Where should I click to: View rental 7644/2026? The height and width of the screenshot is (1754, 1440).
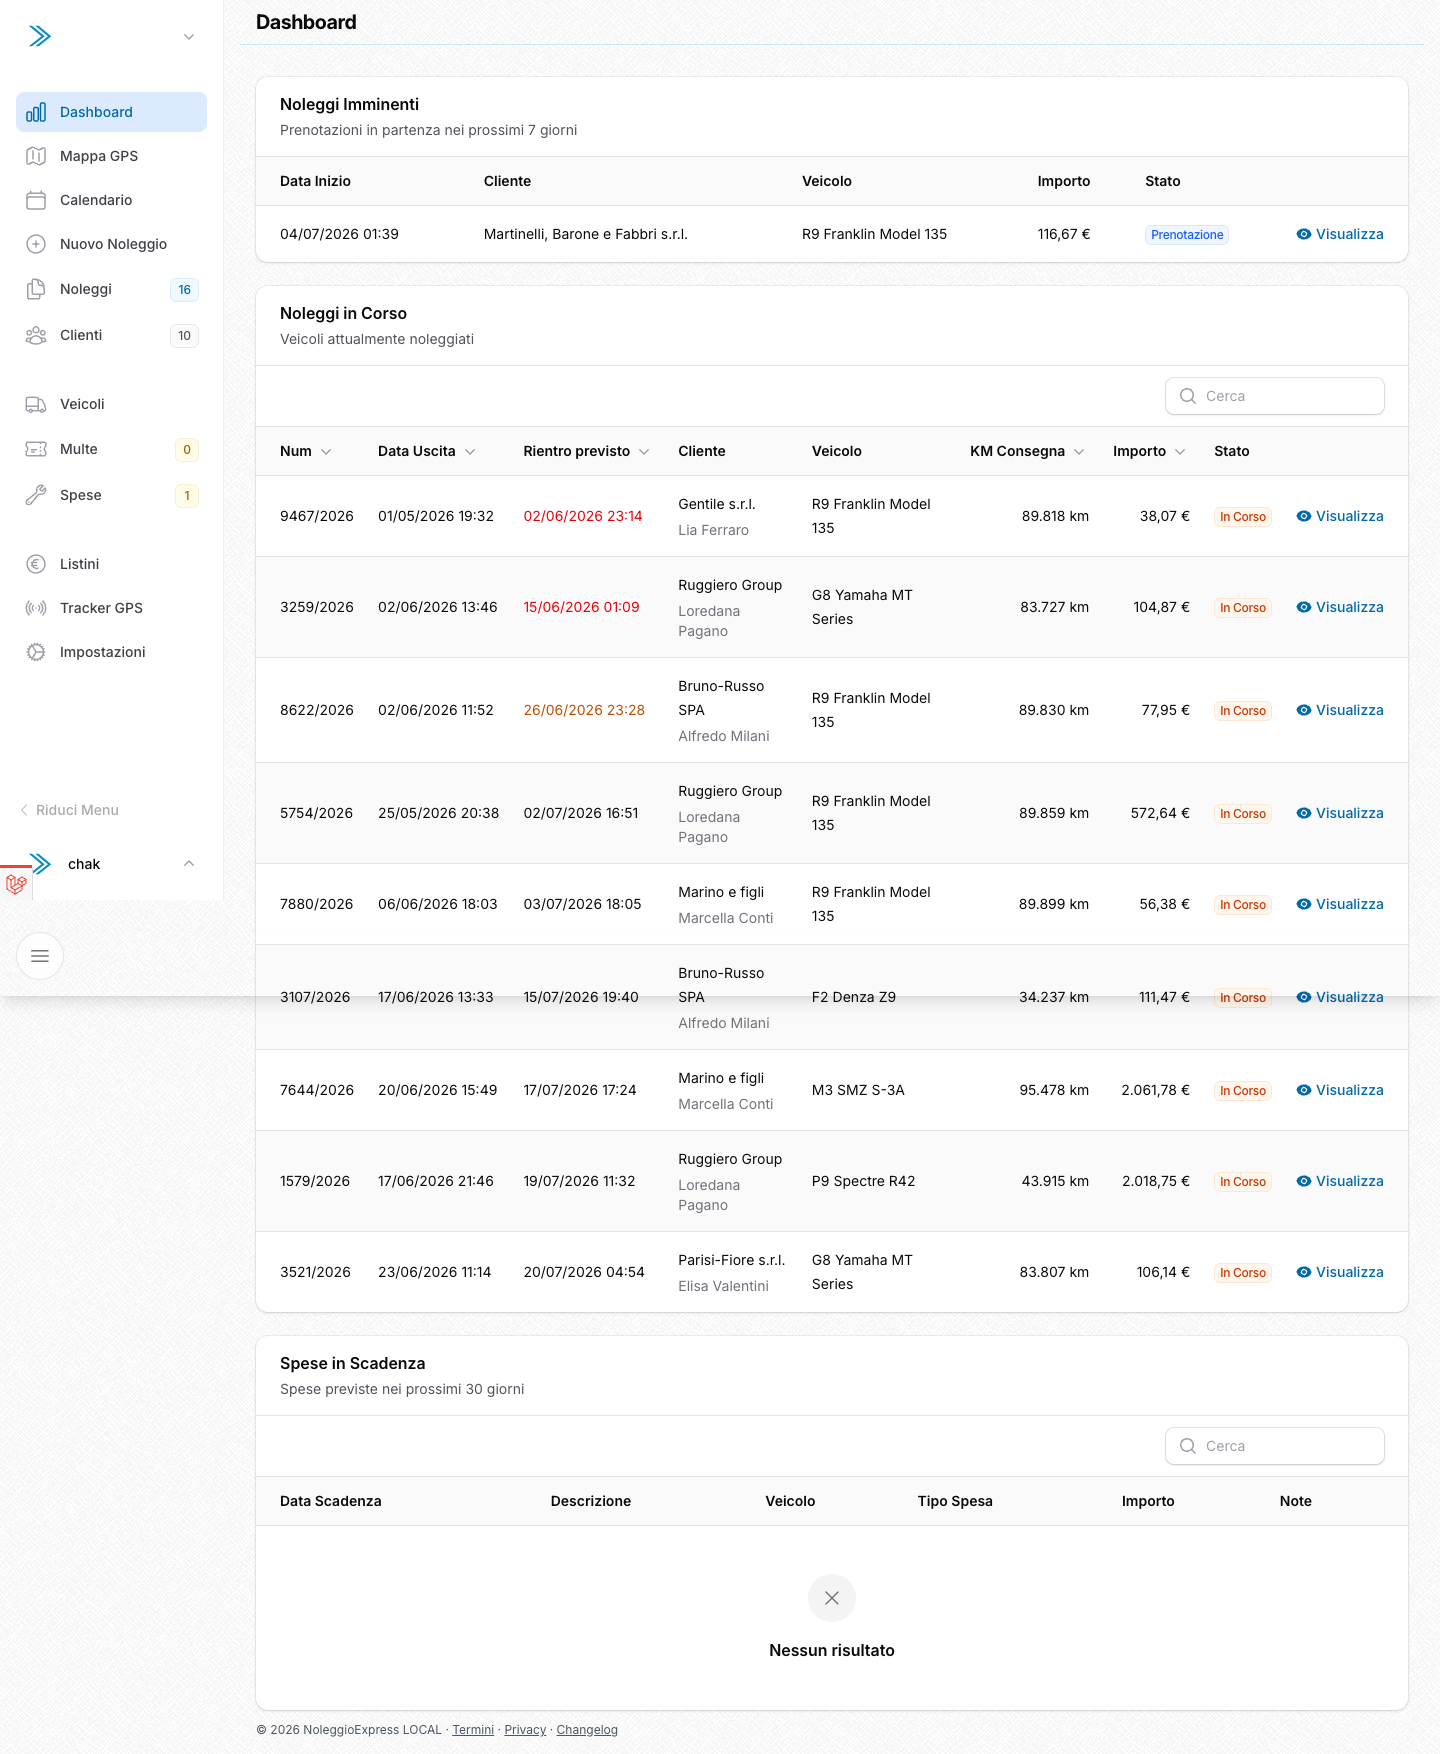point(1340,1090)
